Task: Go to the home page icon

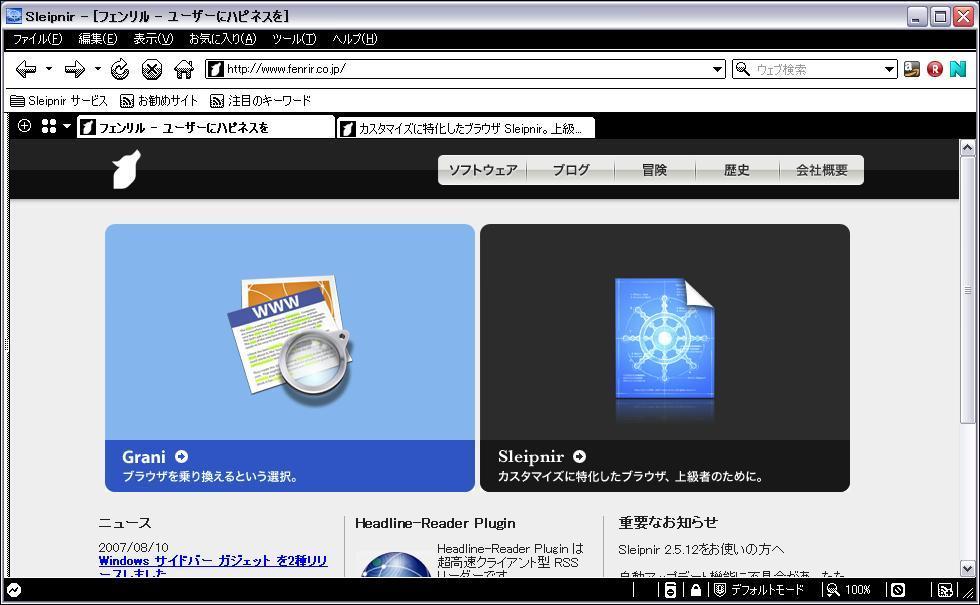Action: click(183, 69)
